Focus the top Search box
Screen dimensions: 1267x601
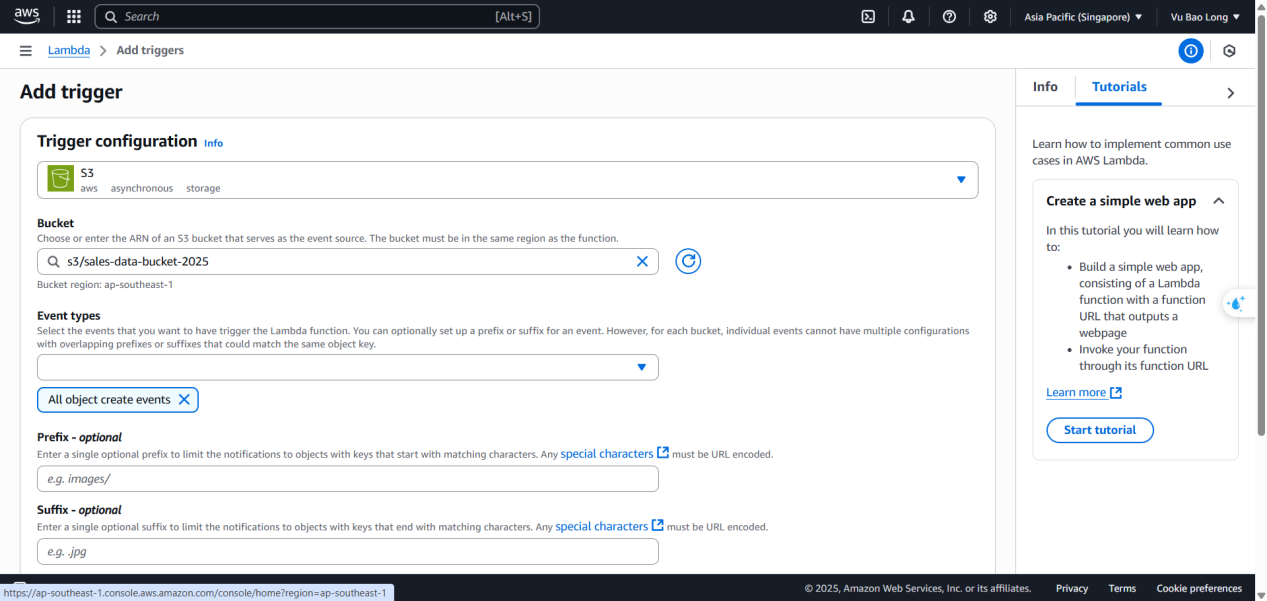click(x=317, y=17)
